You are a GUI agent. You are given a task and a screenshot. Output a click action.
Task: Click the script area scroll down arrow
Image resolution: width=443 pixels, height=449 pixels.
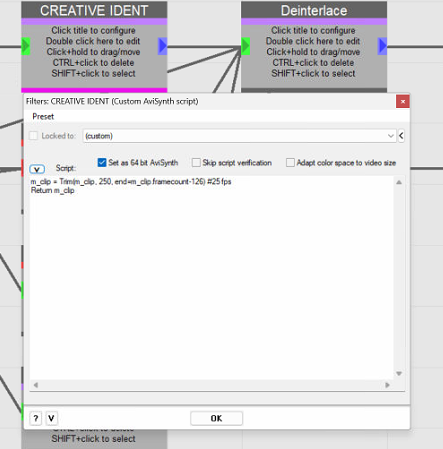tap(399, 374)
